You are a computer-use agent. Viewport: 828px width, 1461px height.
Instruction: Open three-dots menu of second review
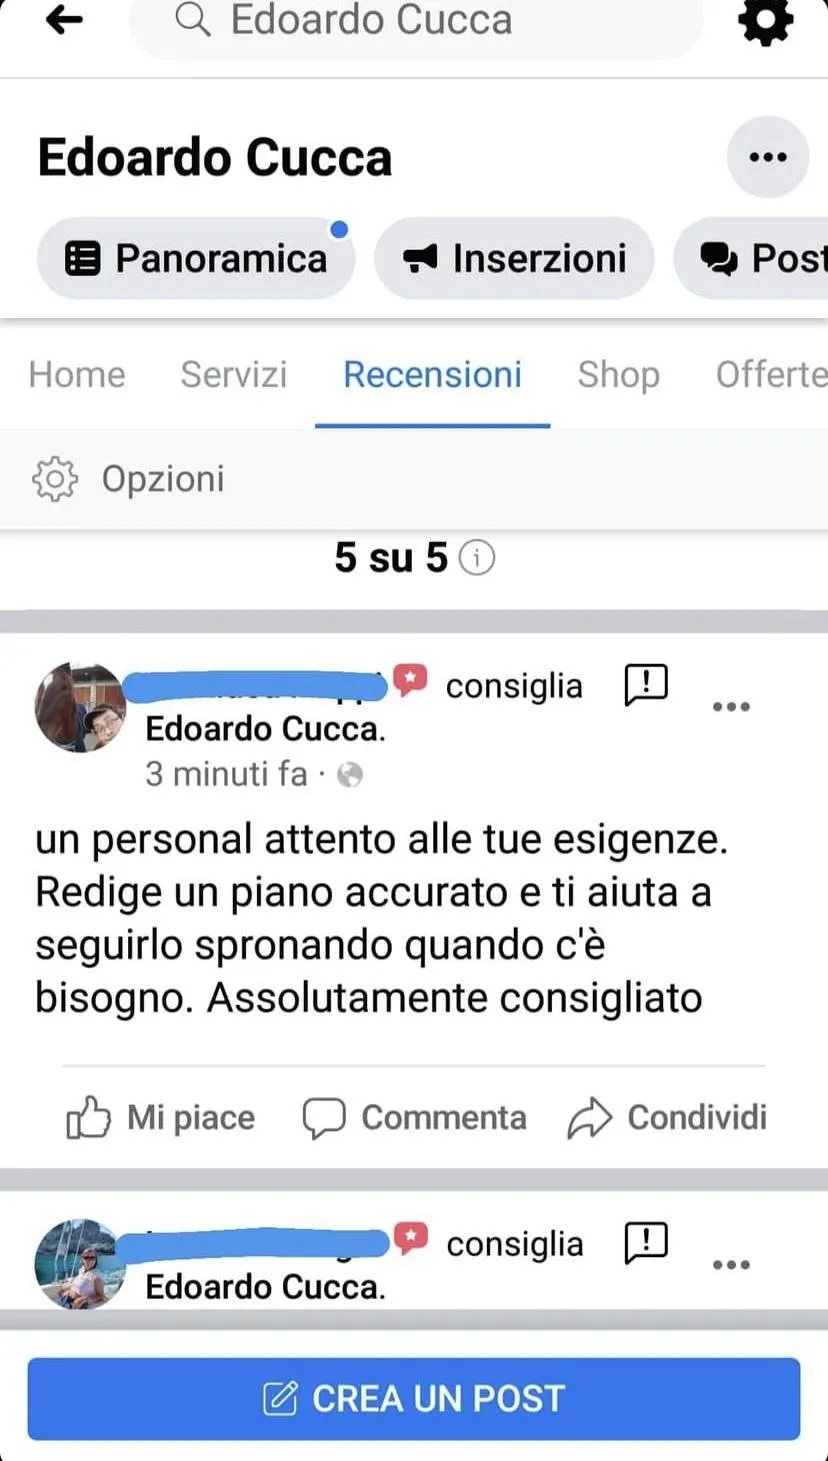coord(731,1265)
